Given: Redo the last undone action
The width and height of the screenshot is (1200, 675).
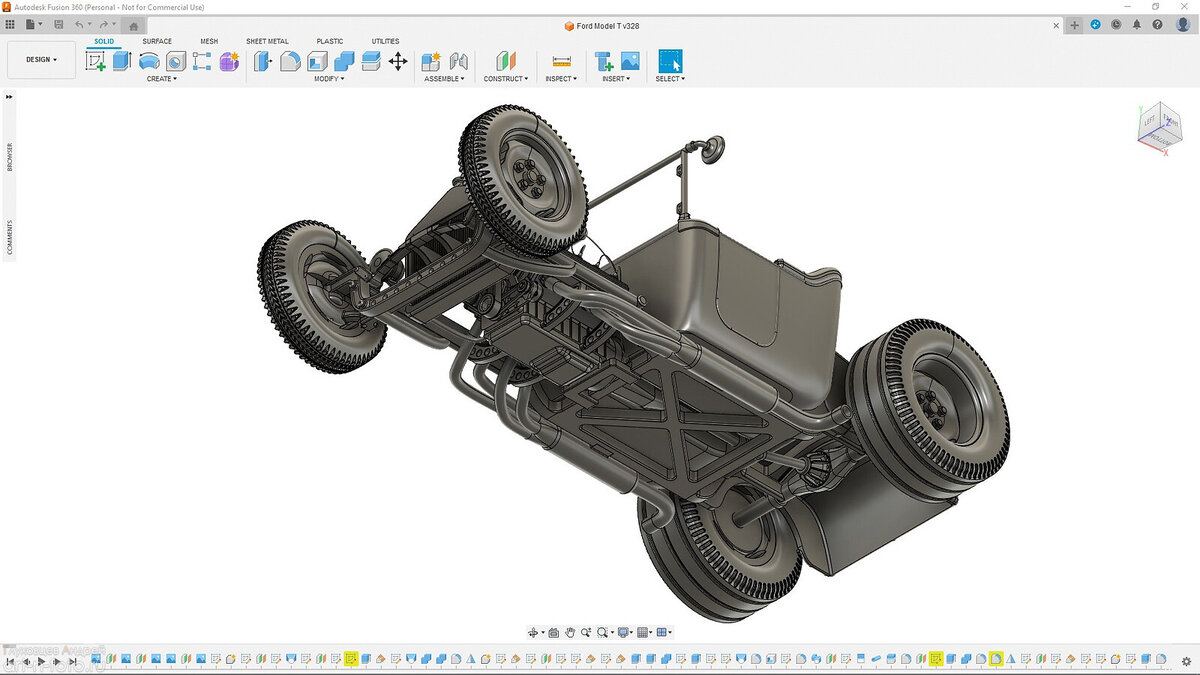Looking at the screenshot, I should 104,25.
